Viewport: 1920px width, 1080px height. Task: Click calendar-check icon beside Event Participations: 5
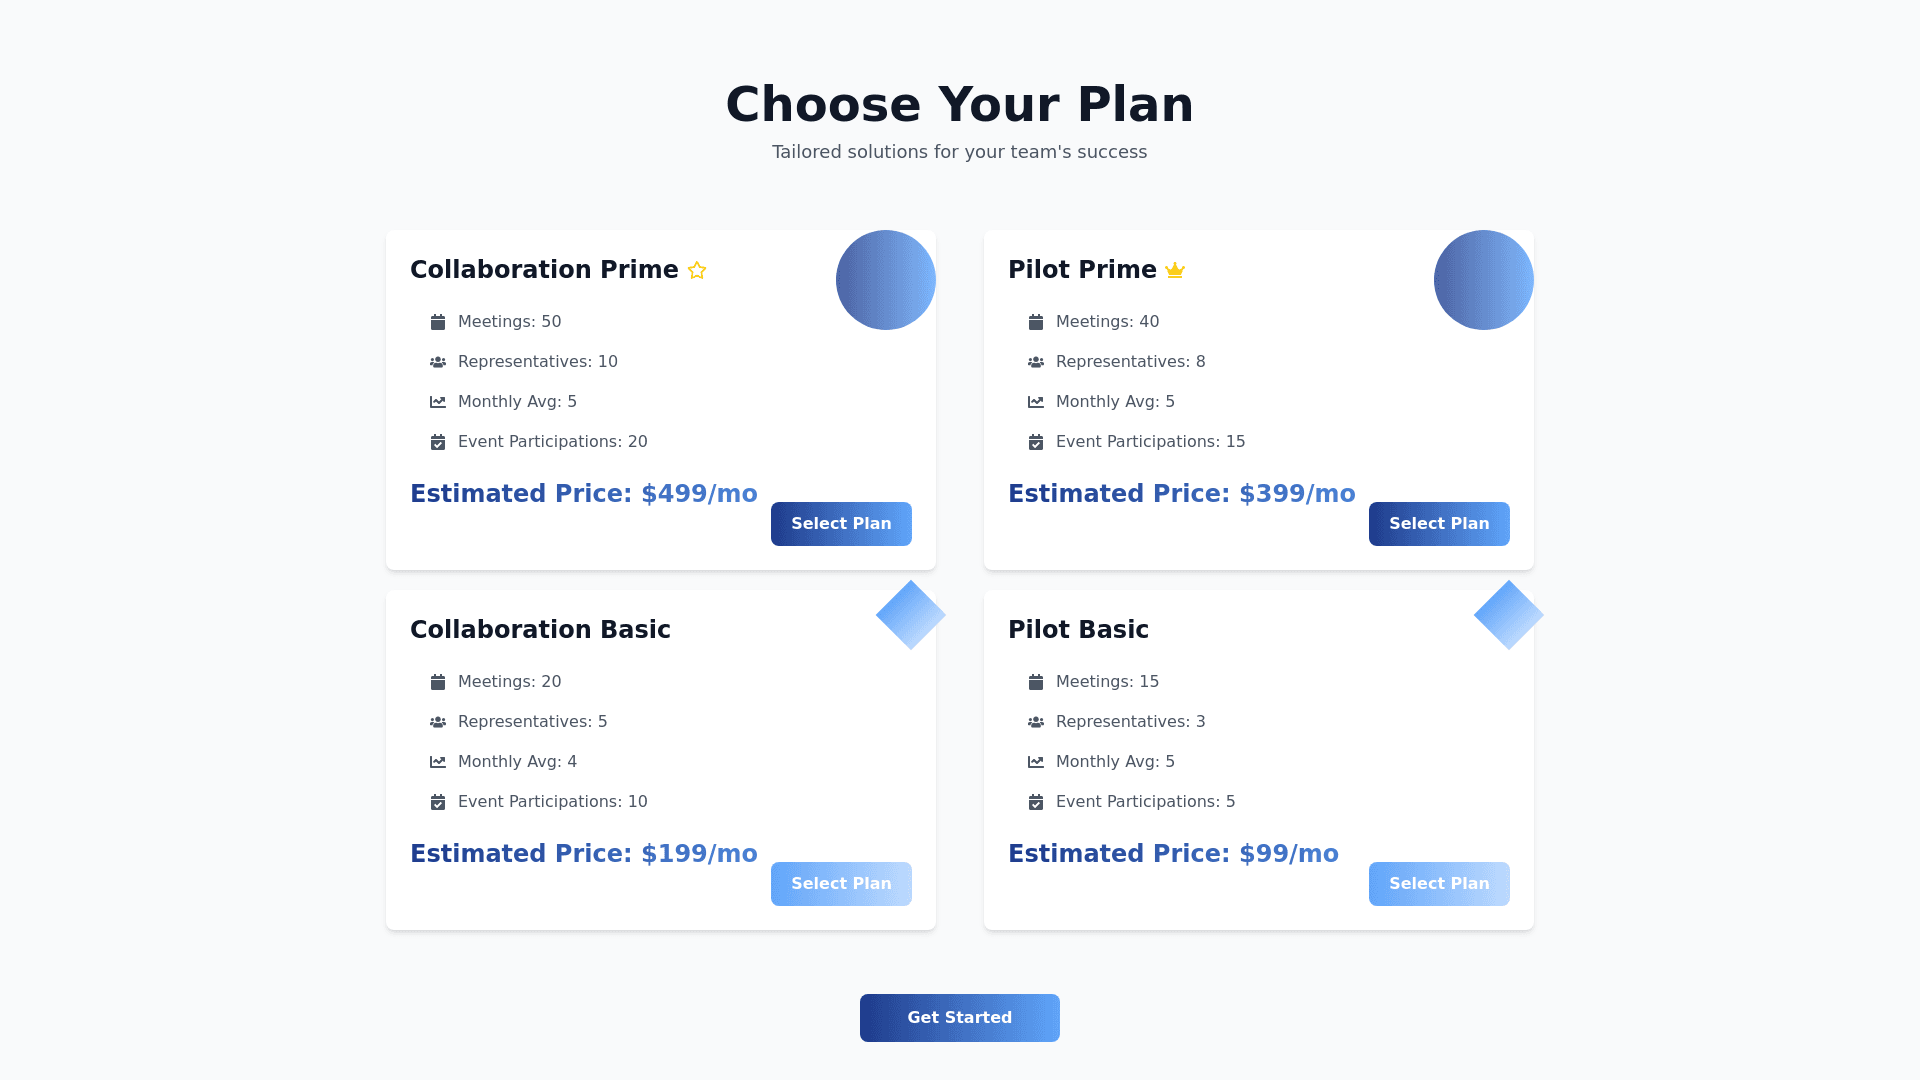tap(1036, 802)
